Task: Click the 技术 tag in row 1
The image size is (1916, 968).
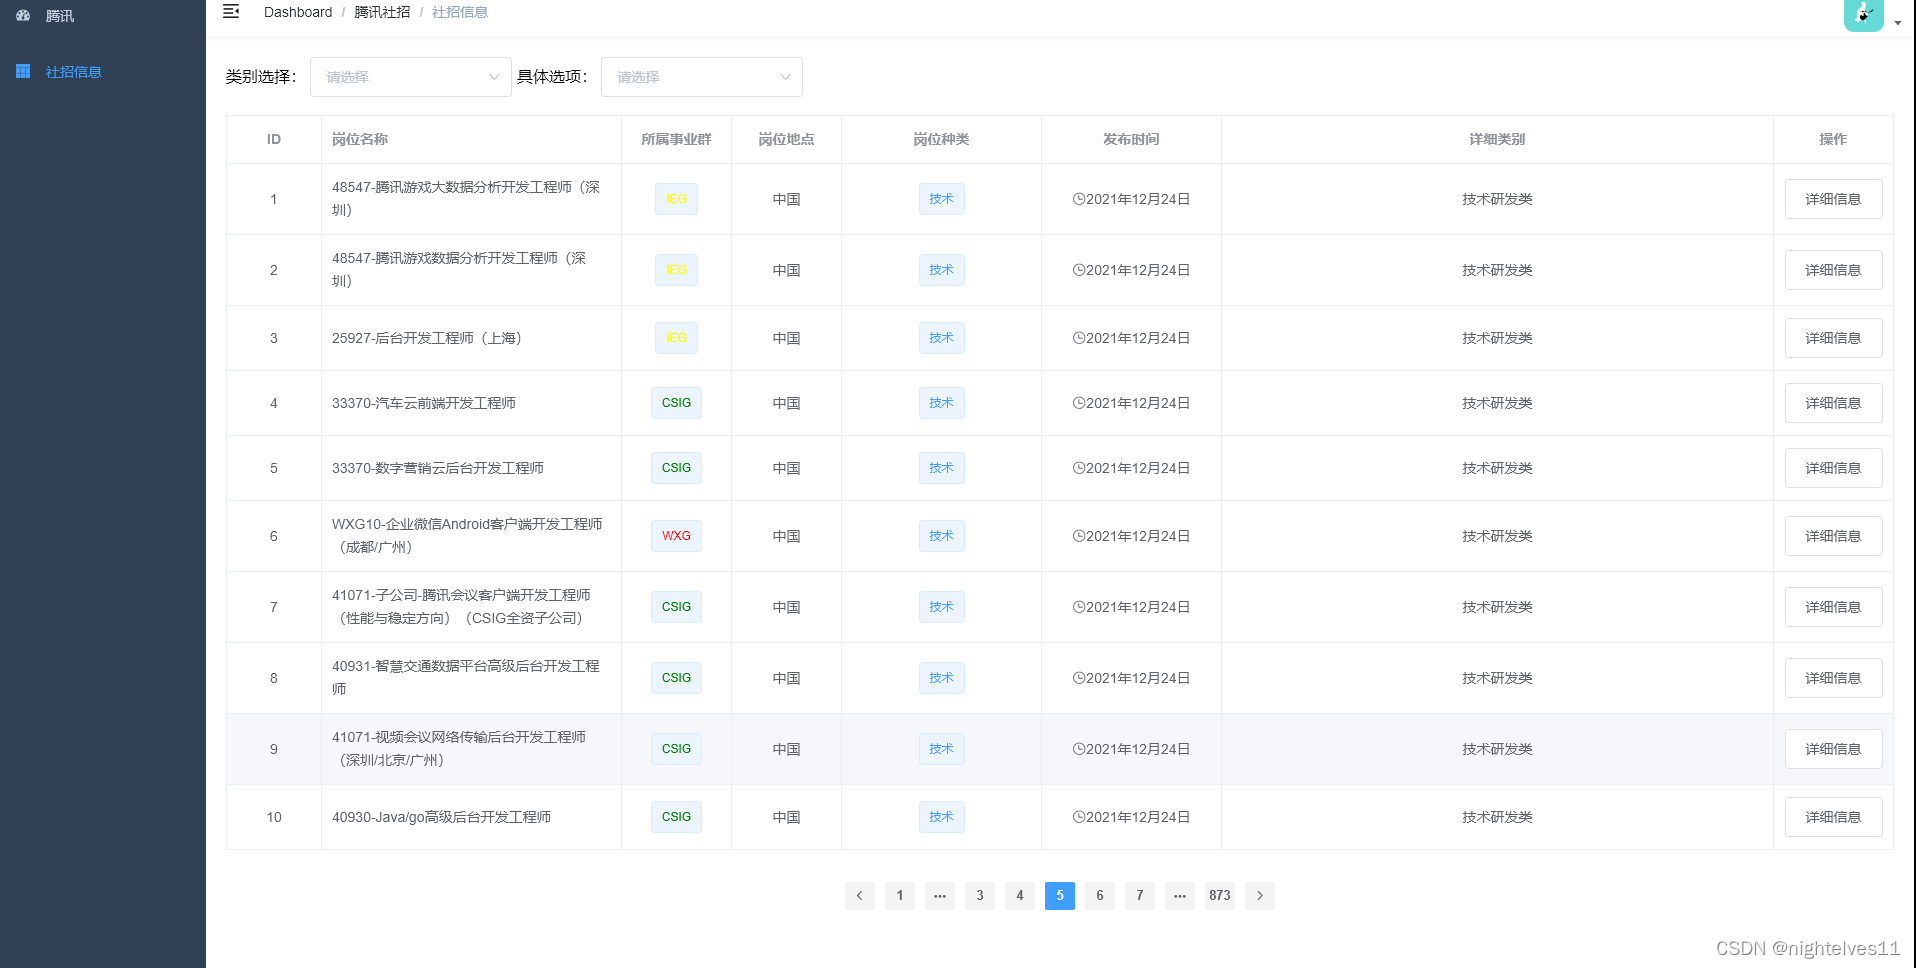Action: coord(941,199)
